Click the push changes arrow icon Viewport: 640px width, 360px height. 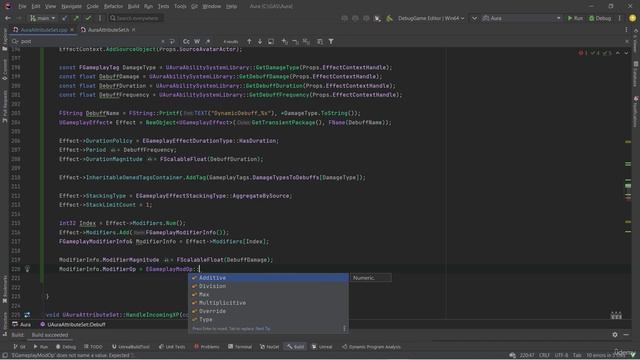76,18
